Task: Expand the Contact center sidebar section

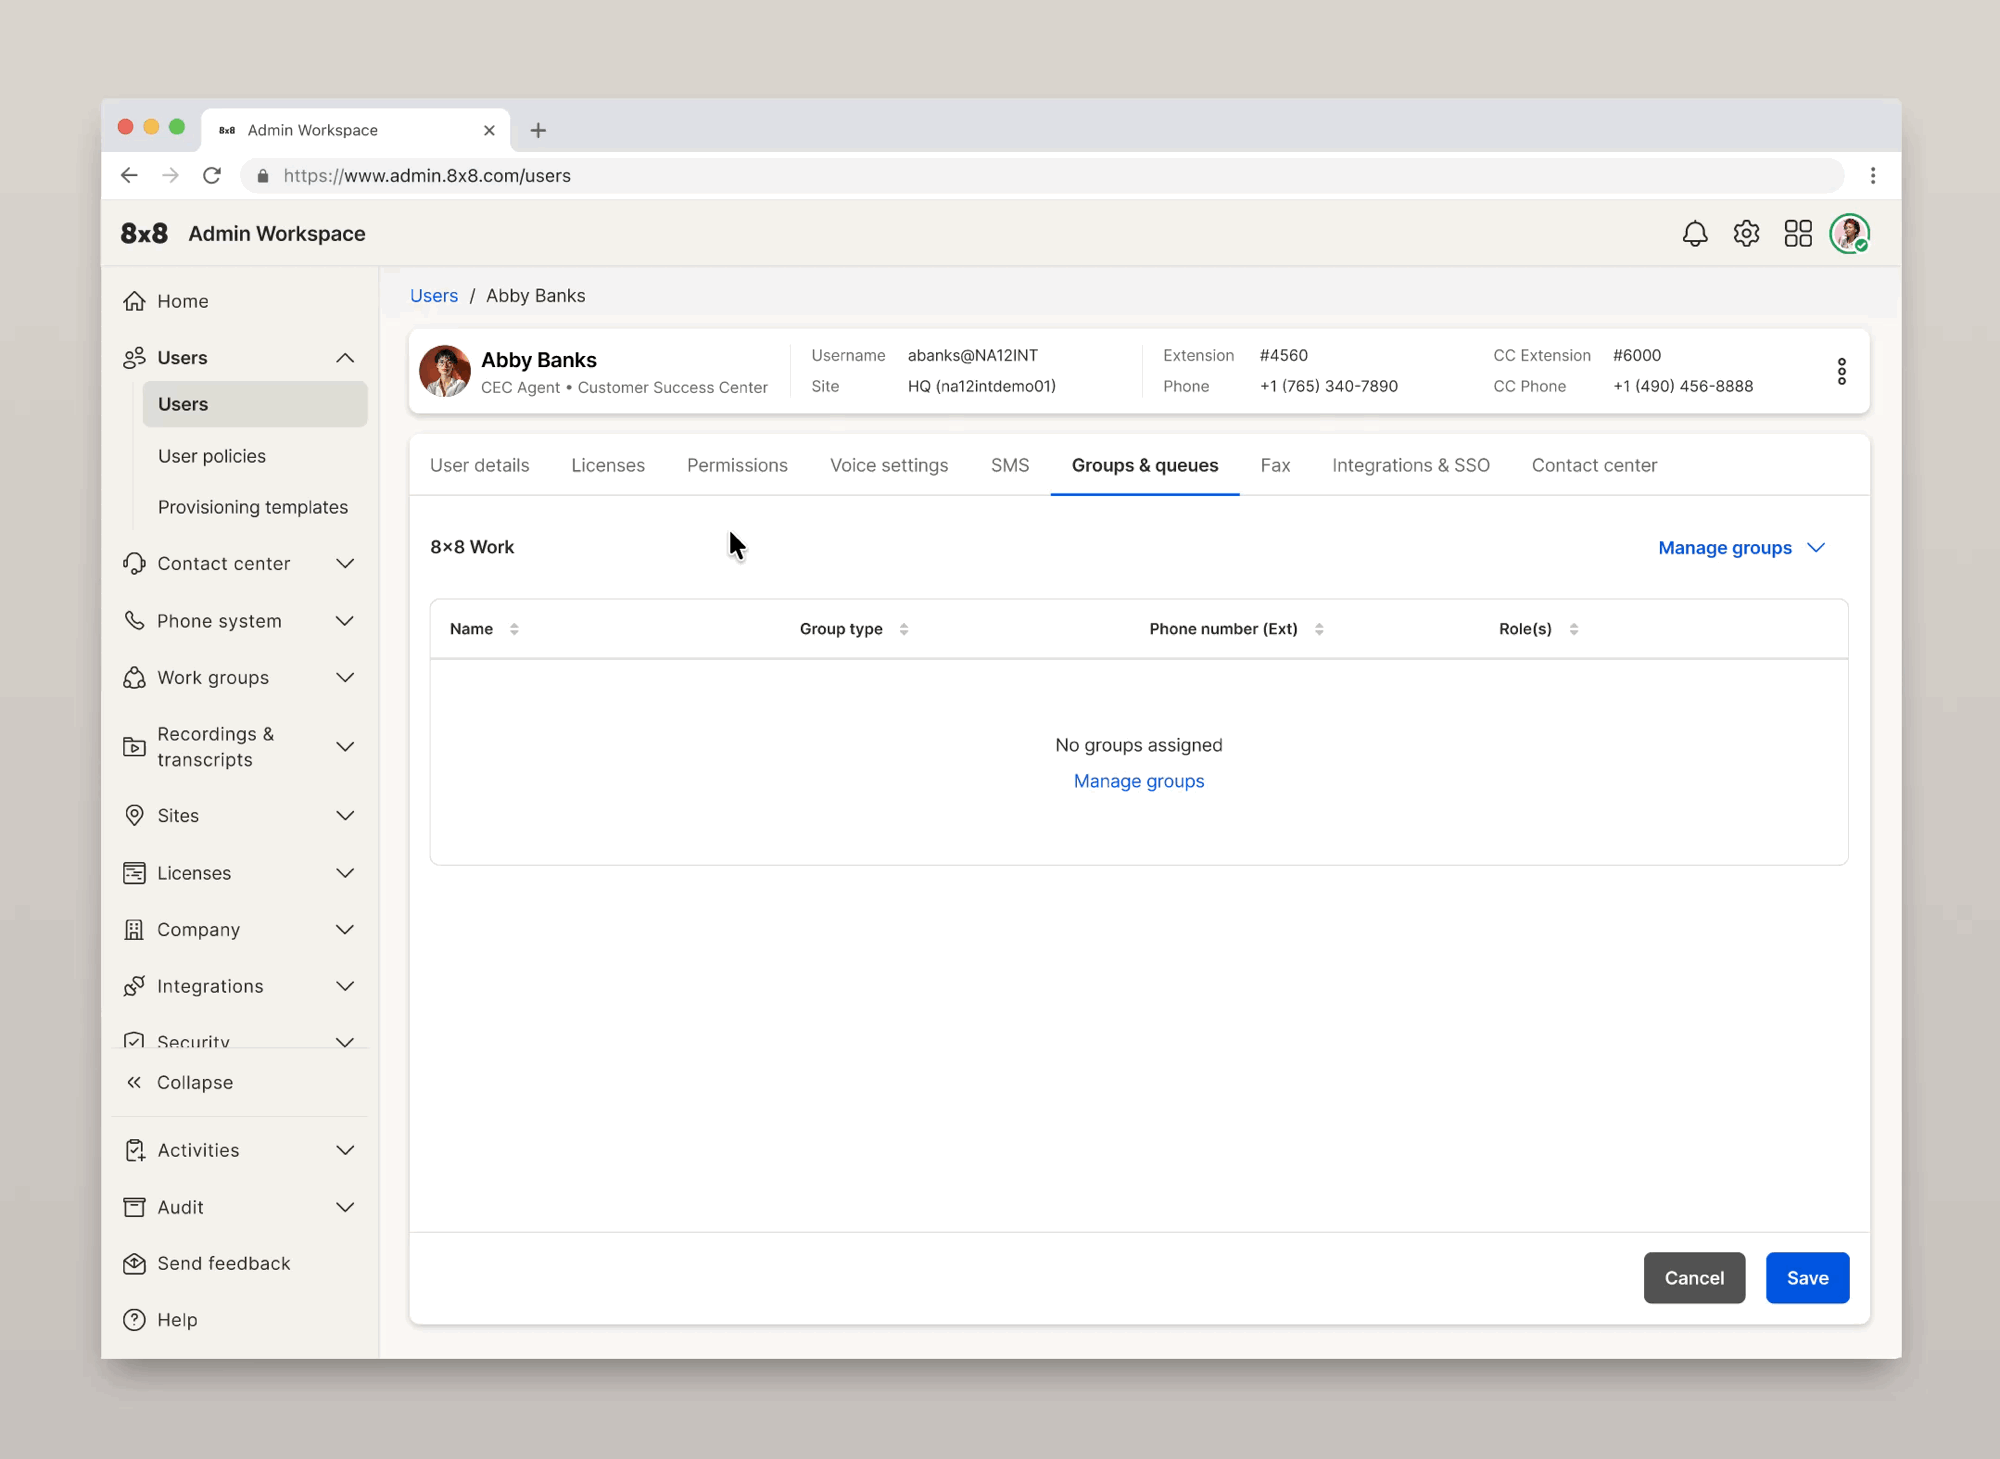Action: coord(345,564)
